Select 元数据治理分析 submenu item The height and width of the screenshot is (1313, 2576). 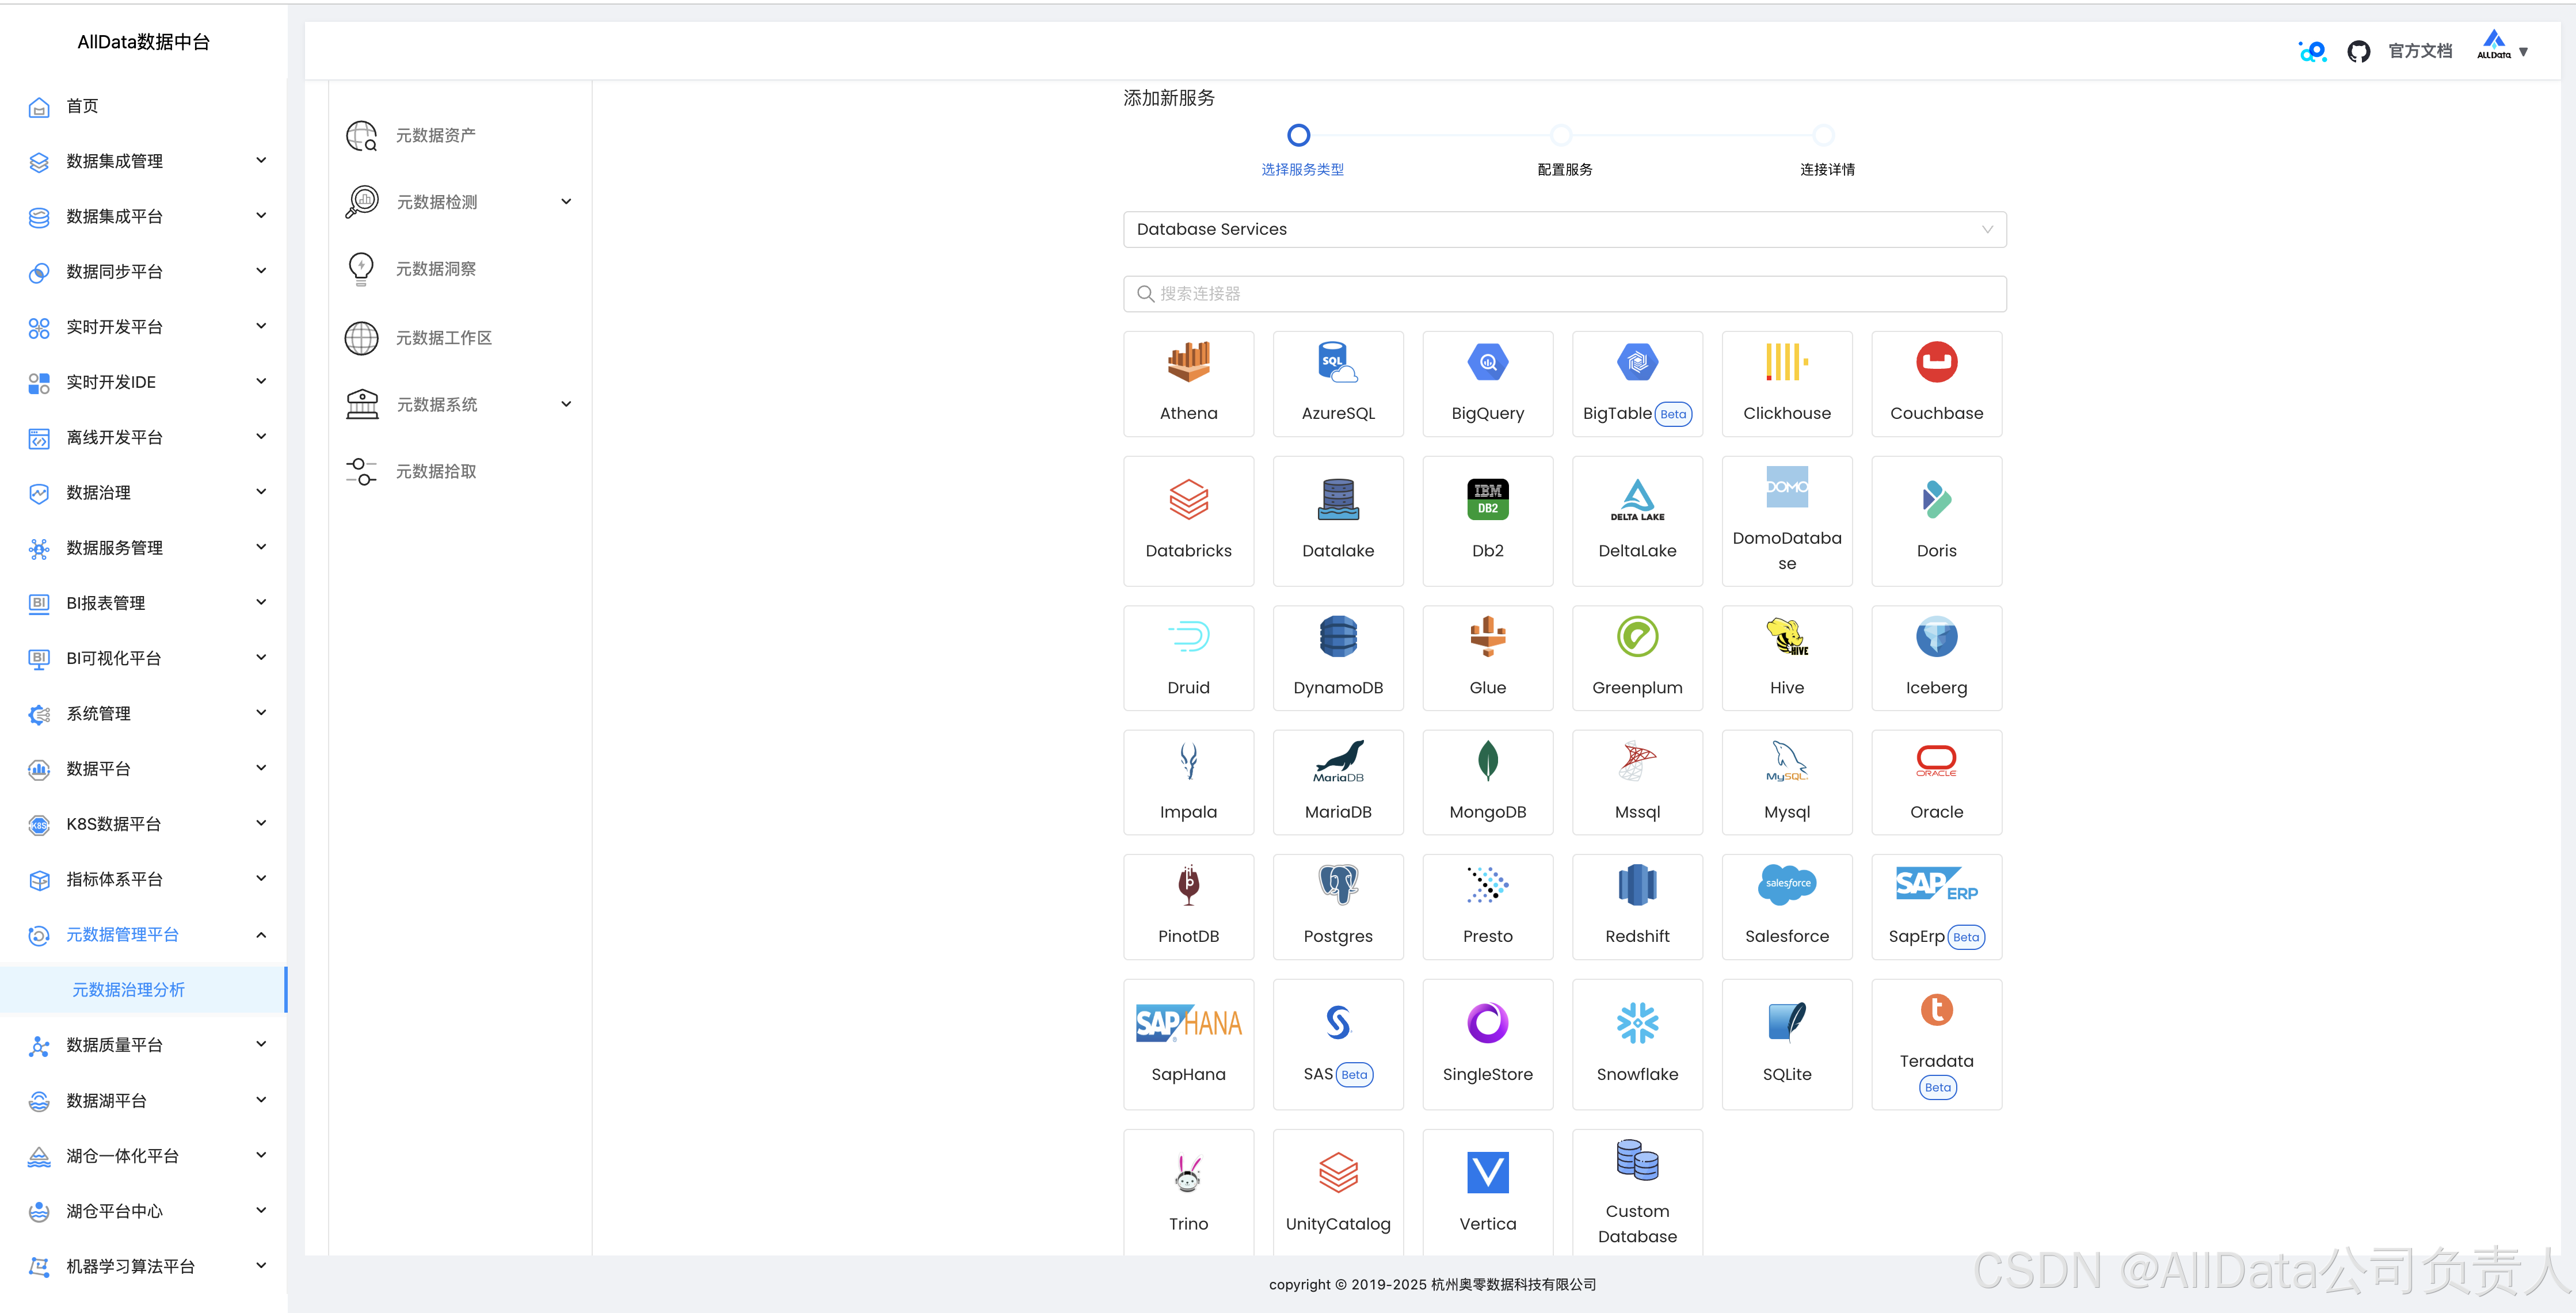(x=144, y=989)
